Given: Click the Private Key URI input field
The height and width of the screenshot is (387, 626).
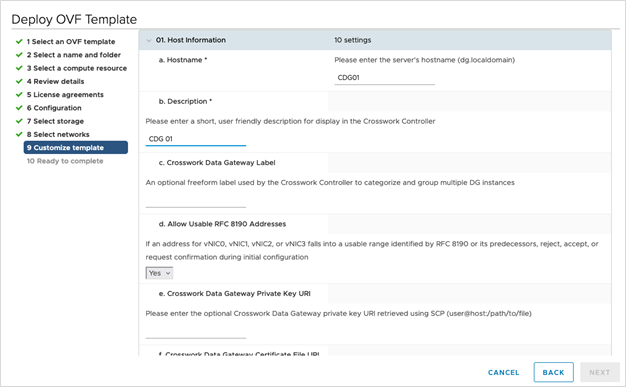Looking at the screenshot, I should [x=196, y=331].
